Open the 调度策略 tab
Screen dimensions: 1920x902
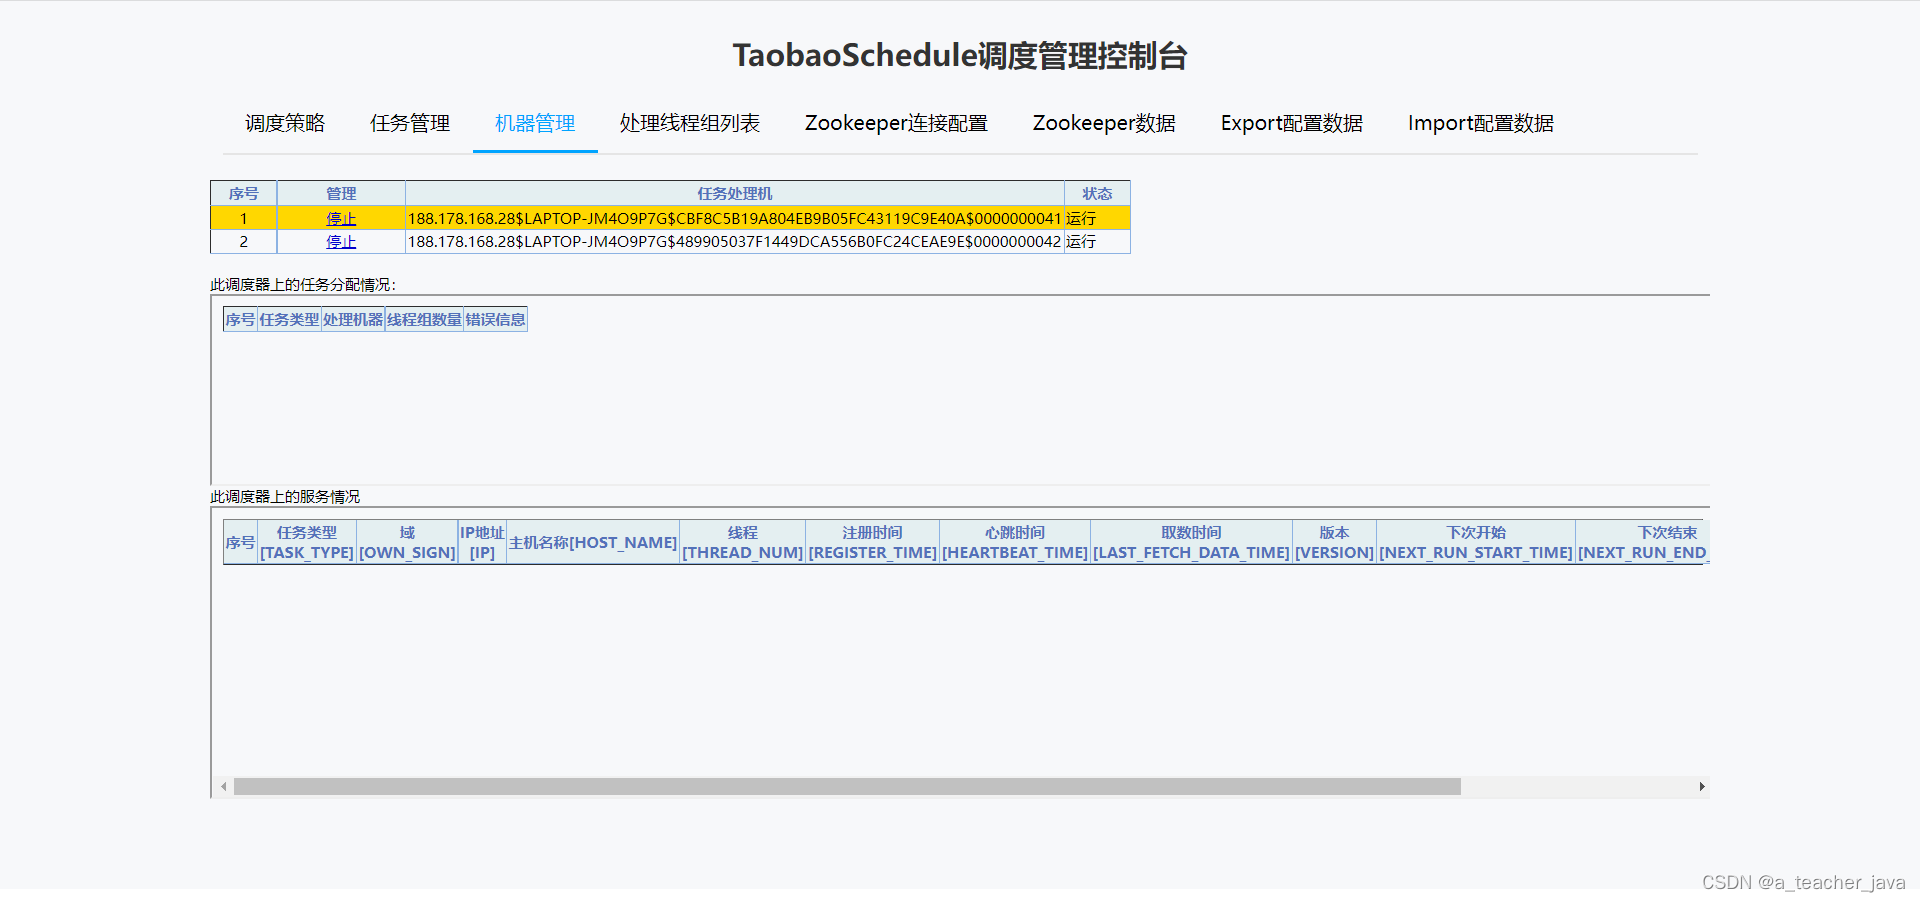285,123
